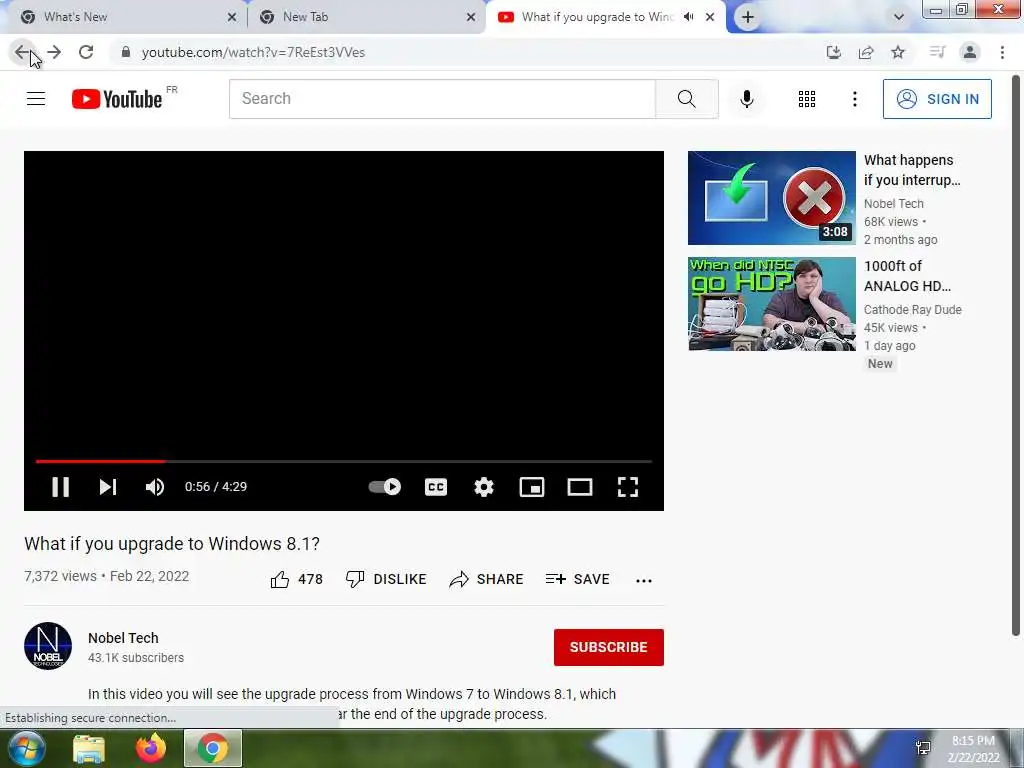The width and height of the screenshot is (1024, 768).
Task: Click the SIGN IN button
Action: [x=937, y=99]
